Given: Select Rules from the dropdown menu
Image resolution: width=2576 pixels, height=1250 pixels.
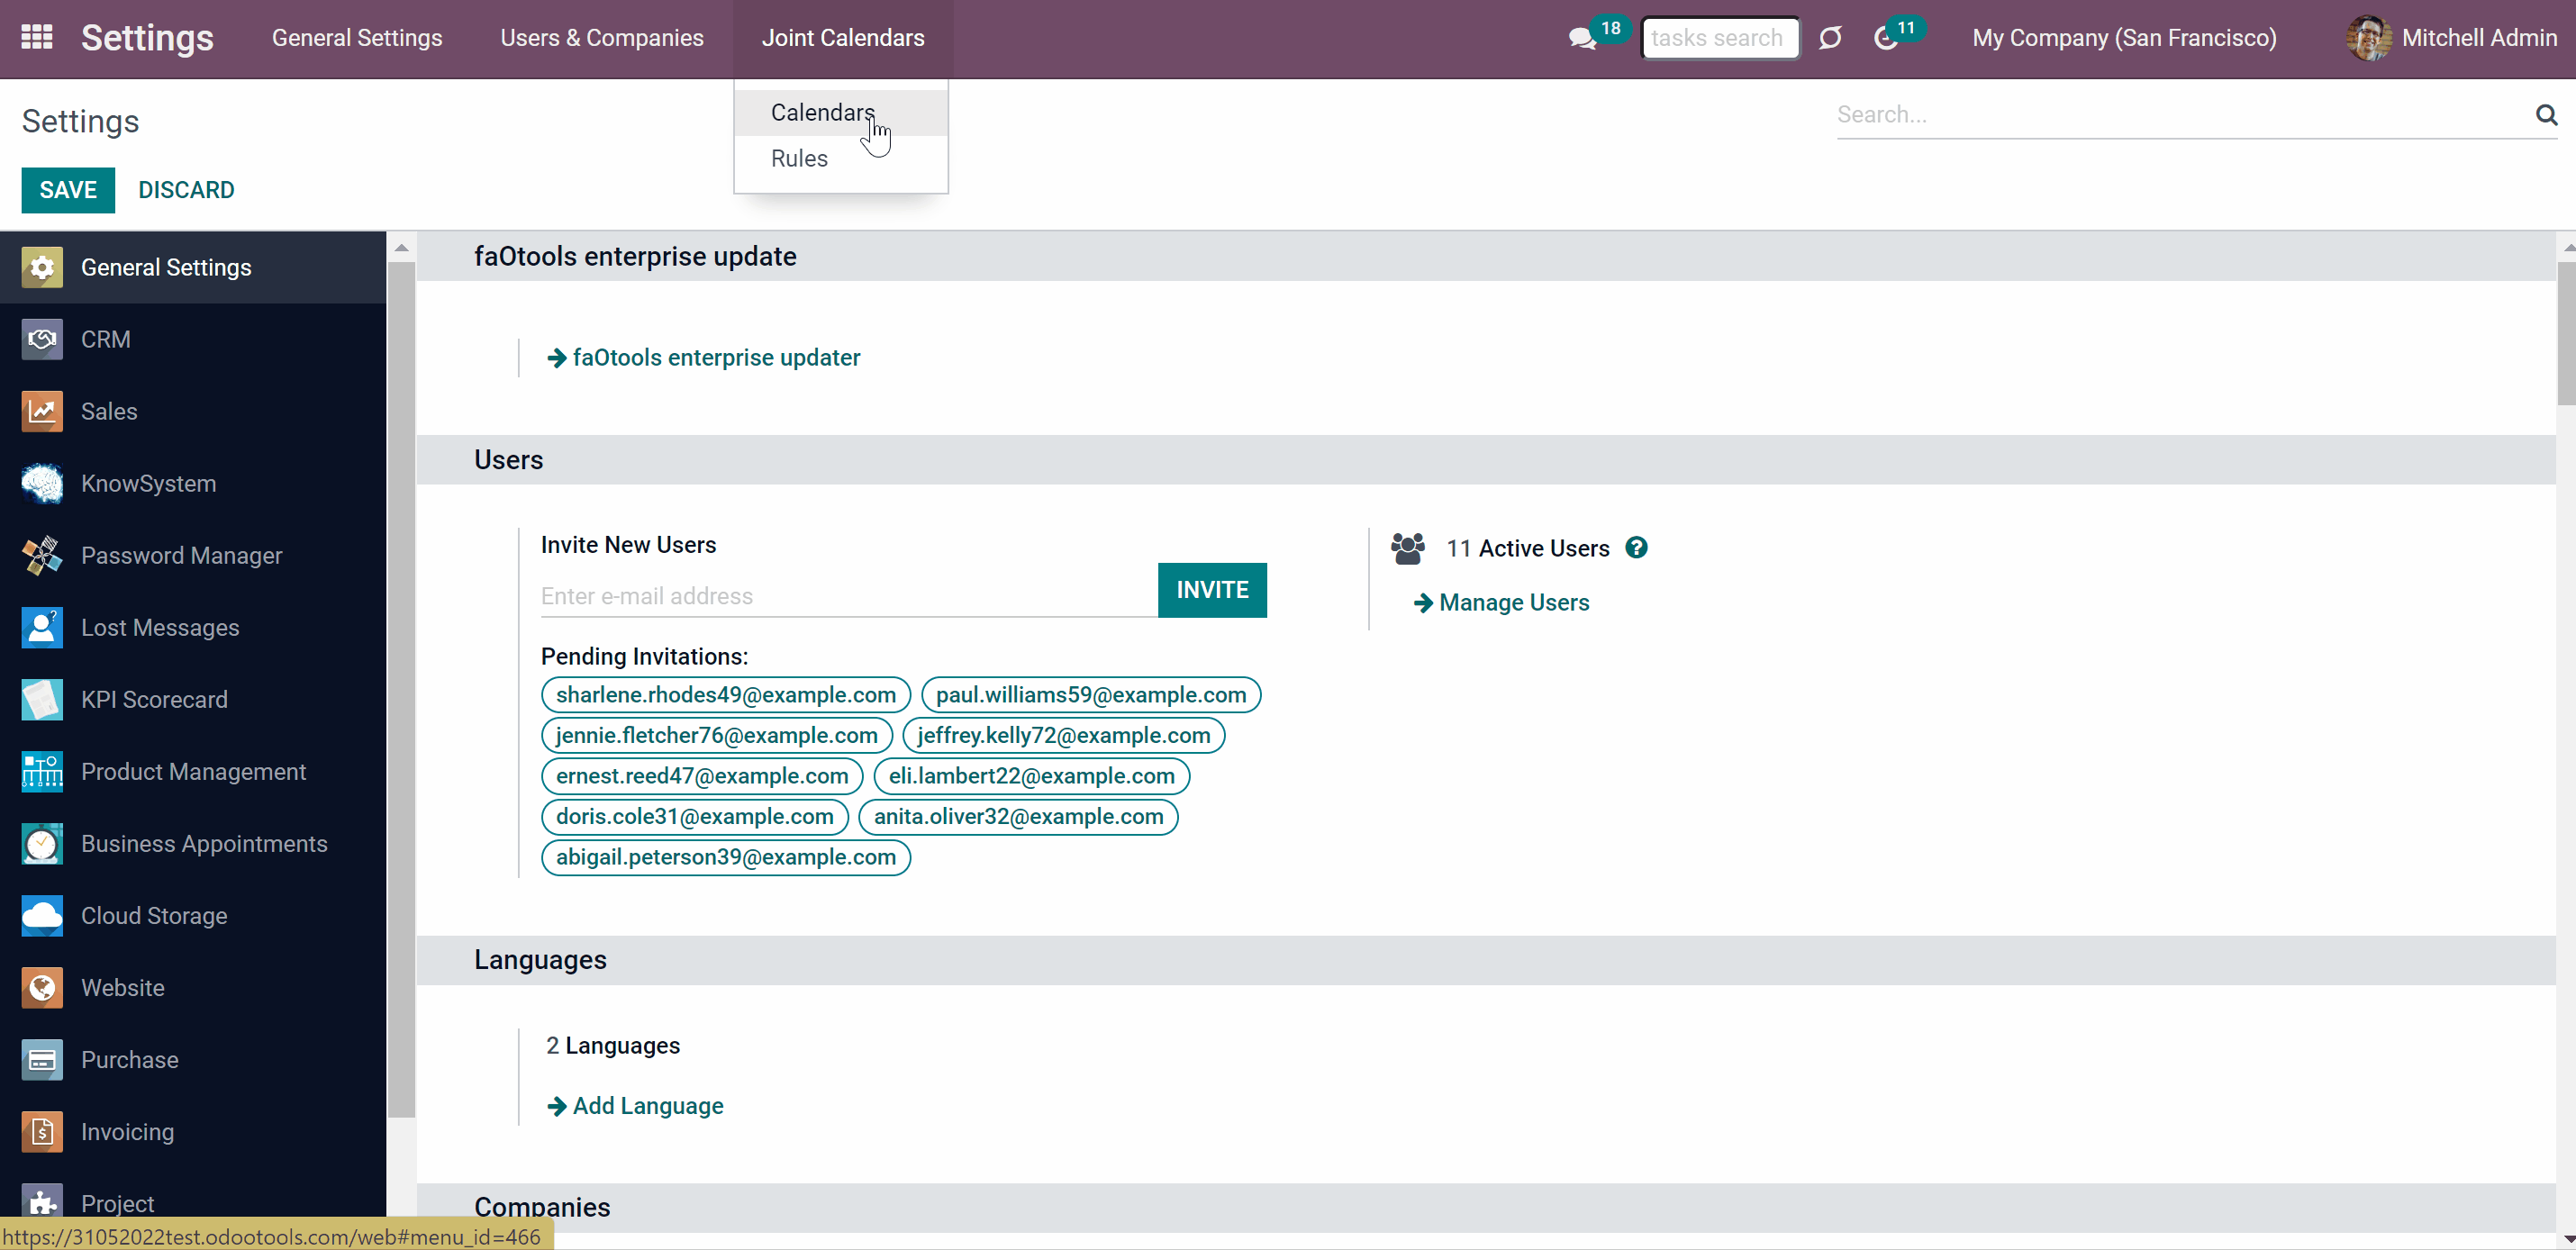Looking at the screenshot, I should tap(841, 158).
